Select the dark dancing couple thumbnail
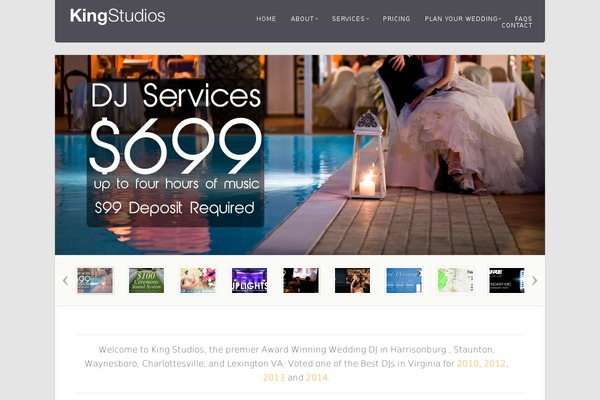 [352, 281]
